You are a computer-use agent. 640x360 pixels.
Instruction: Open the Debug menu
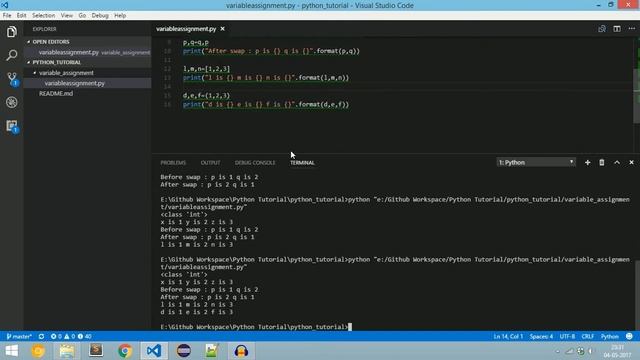pos(100,16)
